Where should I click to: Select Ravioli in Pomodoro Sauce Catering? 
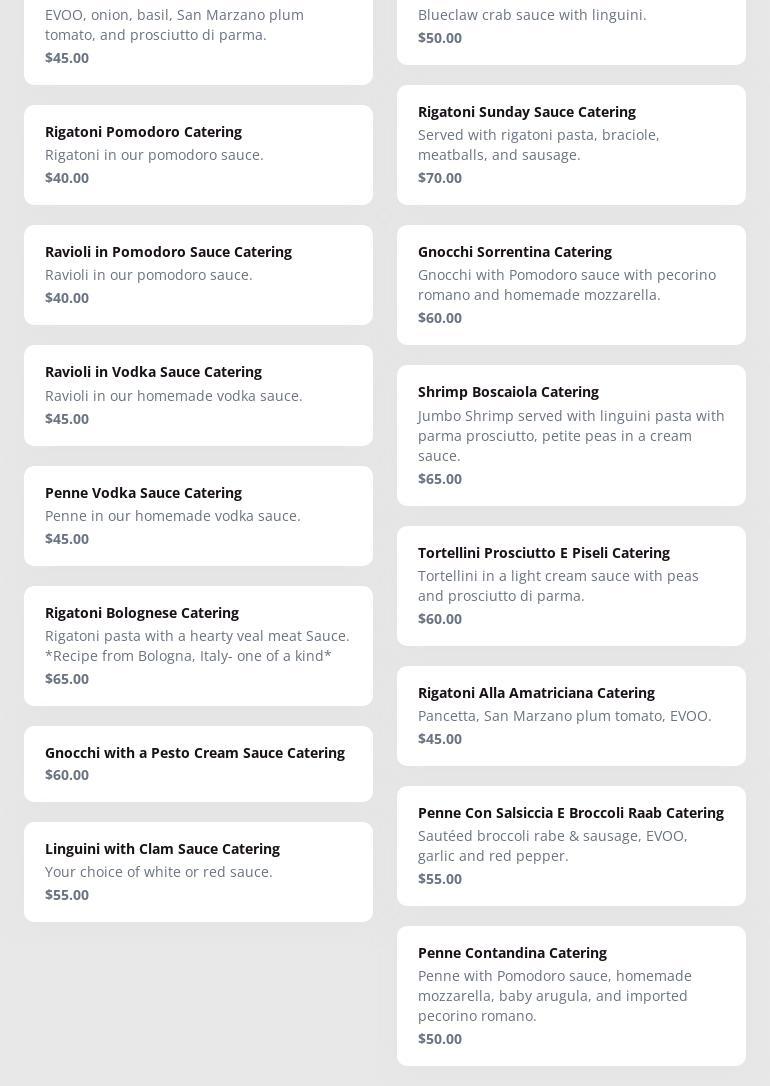coord(198,275)
